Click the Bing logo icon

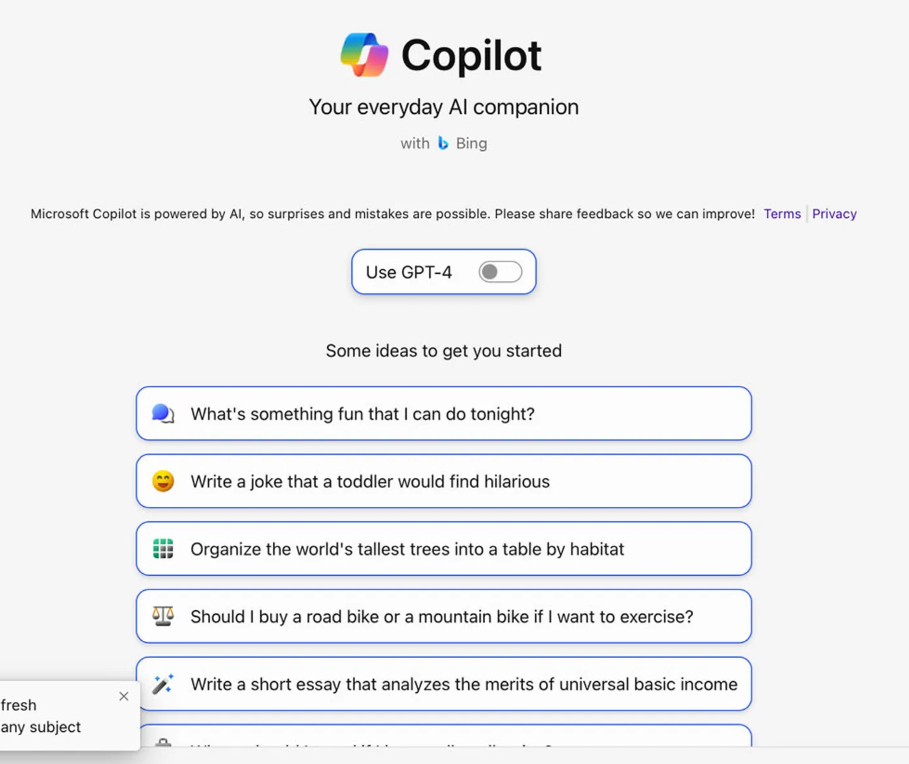tap(443, 143)
